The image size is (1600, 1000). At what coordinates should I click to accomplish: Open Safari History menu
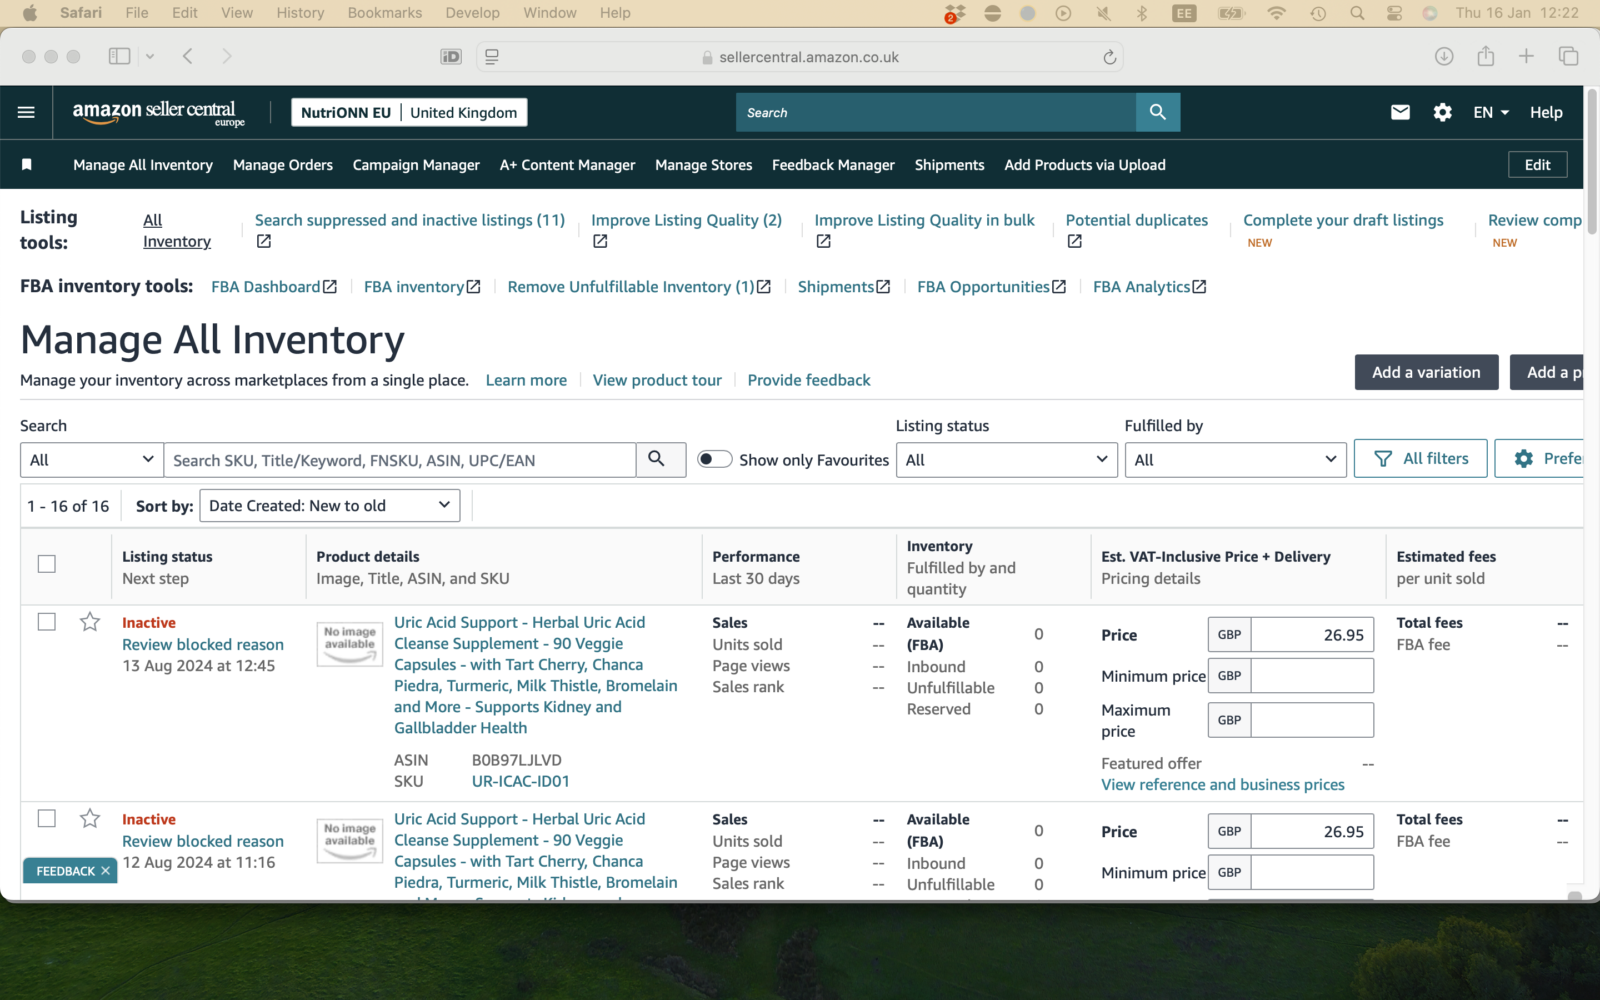tap(300, 13)
